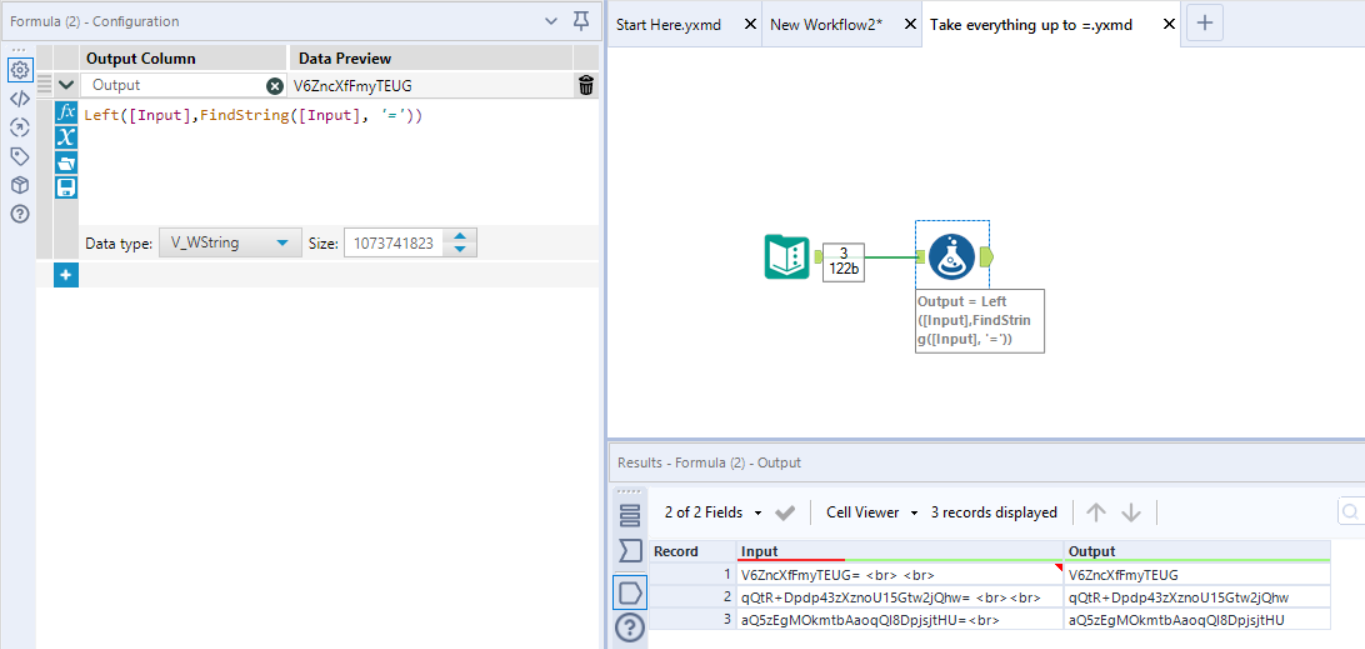1365x649 pixels.
Task: Toggle the field selection checkmark in Results
Action: coord(785,512)
